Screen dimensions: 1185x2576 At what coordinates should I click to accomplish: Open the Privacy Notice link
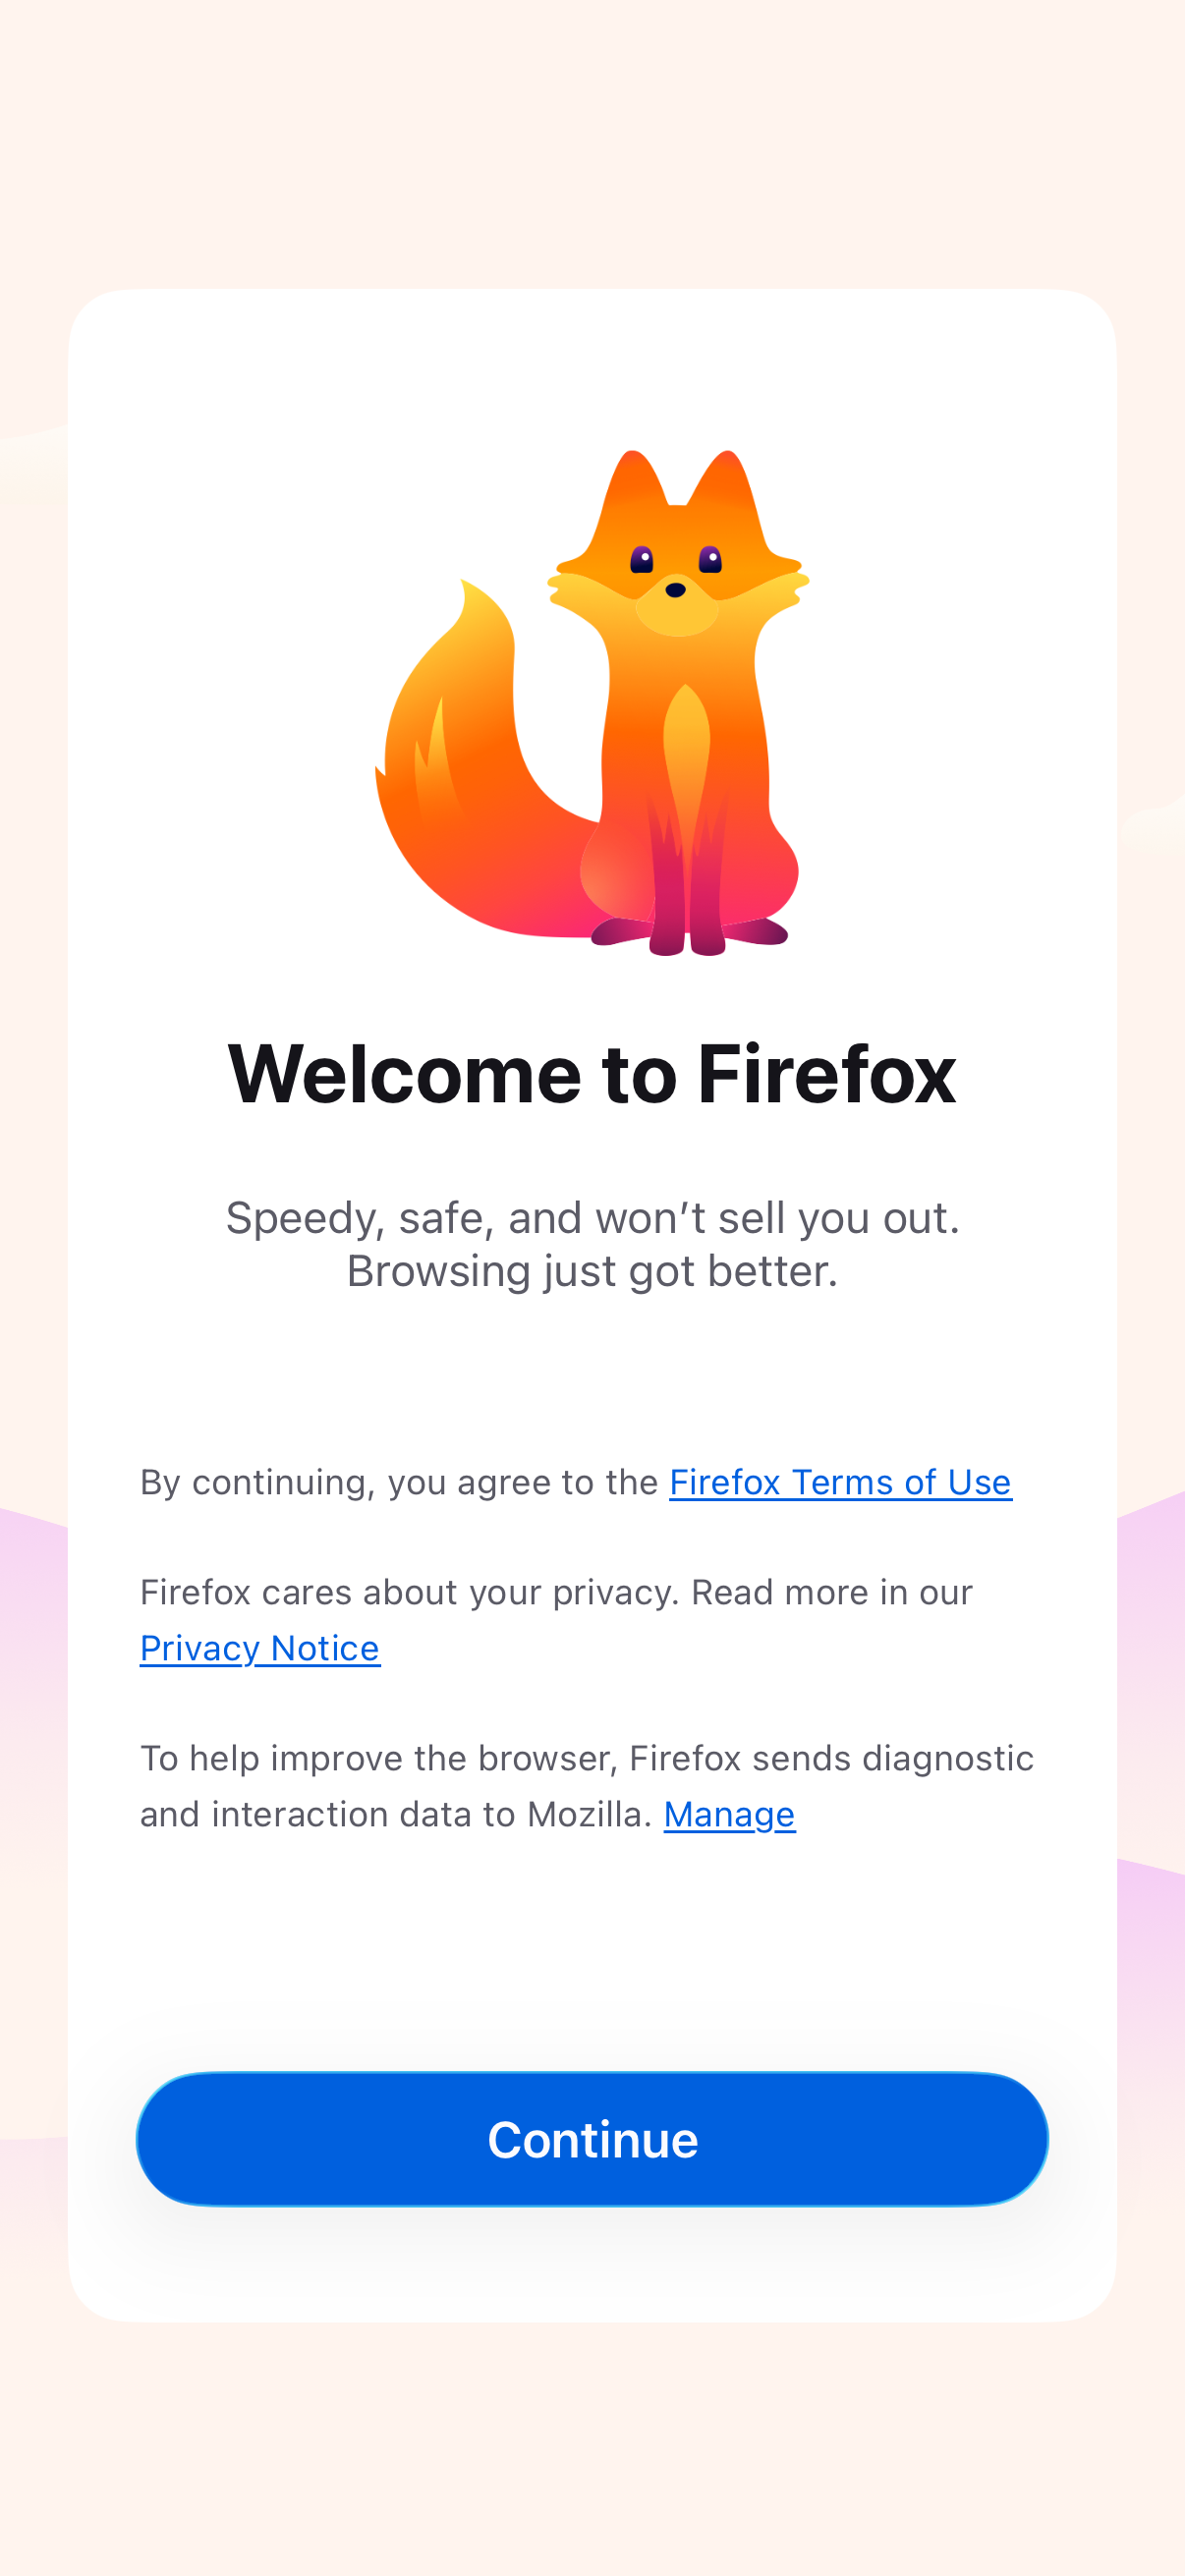coord(260,1648)
